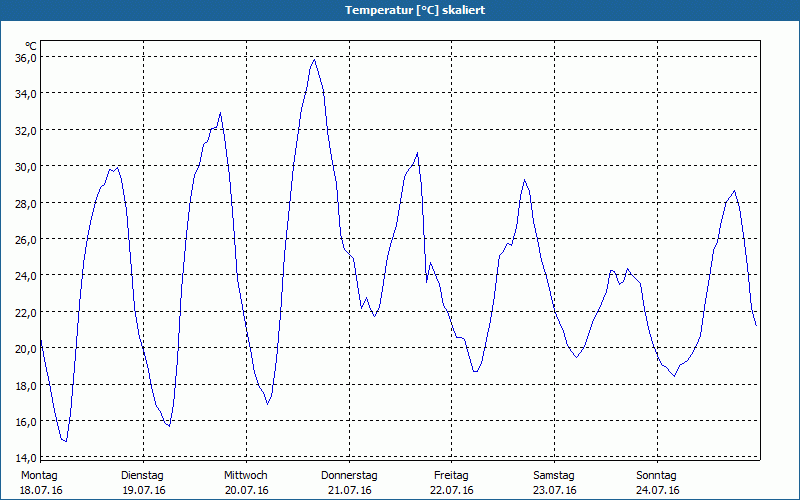Click the date 22.07.16
Screen dimensions: 800x500
[x=452, y=490]
